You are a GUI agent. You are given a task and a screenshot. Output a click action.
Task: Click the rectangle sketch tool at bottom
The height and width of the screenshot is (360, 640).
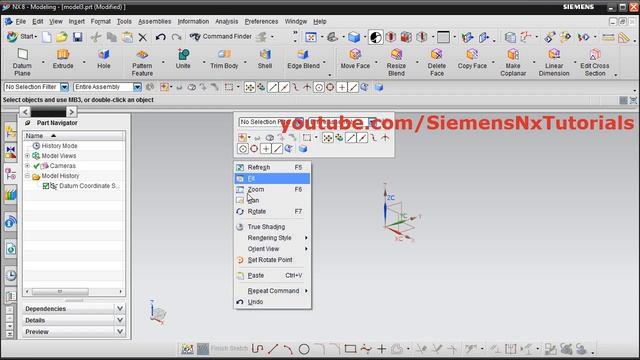[x=350, y=349]
